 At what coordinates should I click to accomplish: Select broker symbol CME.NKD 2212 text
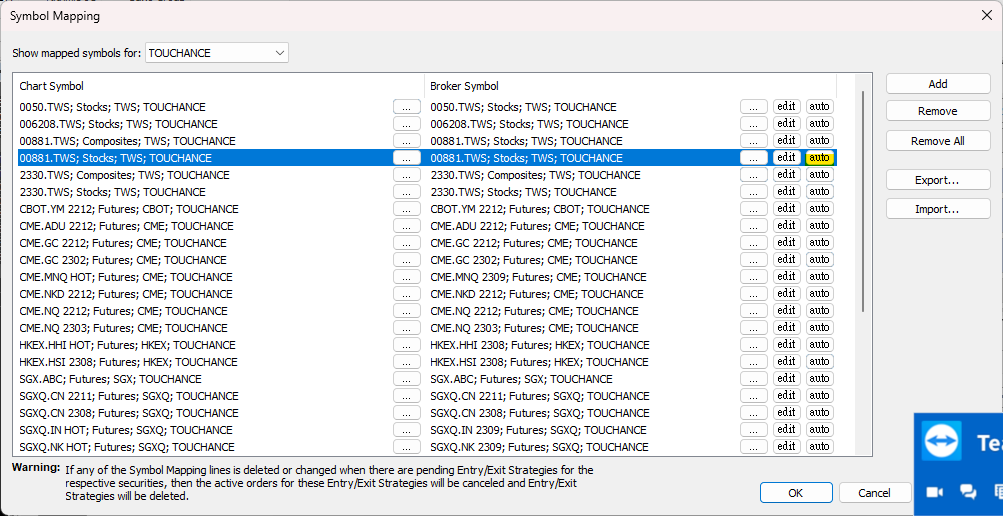click(537, 294)
